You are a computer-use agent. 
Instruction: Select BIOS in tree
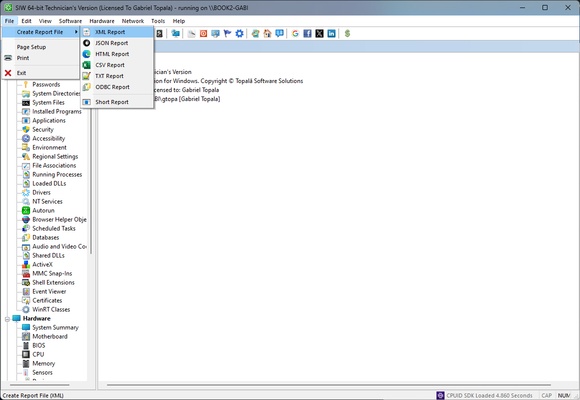pyautogui.click(x=39, y=346)
